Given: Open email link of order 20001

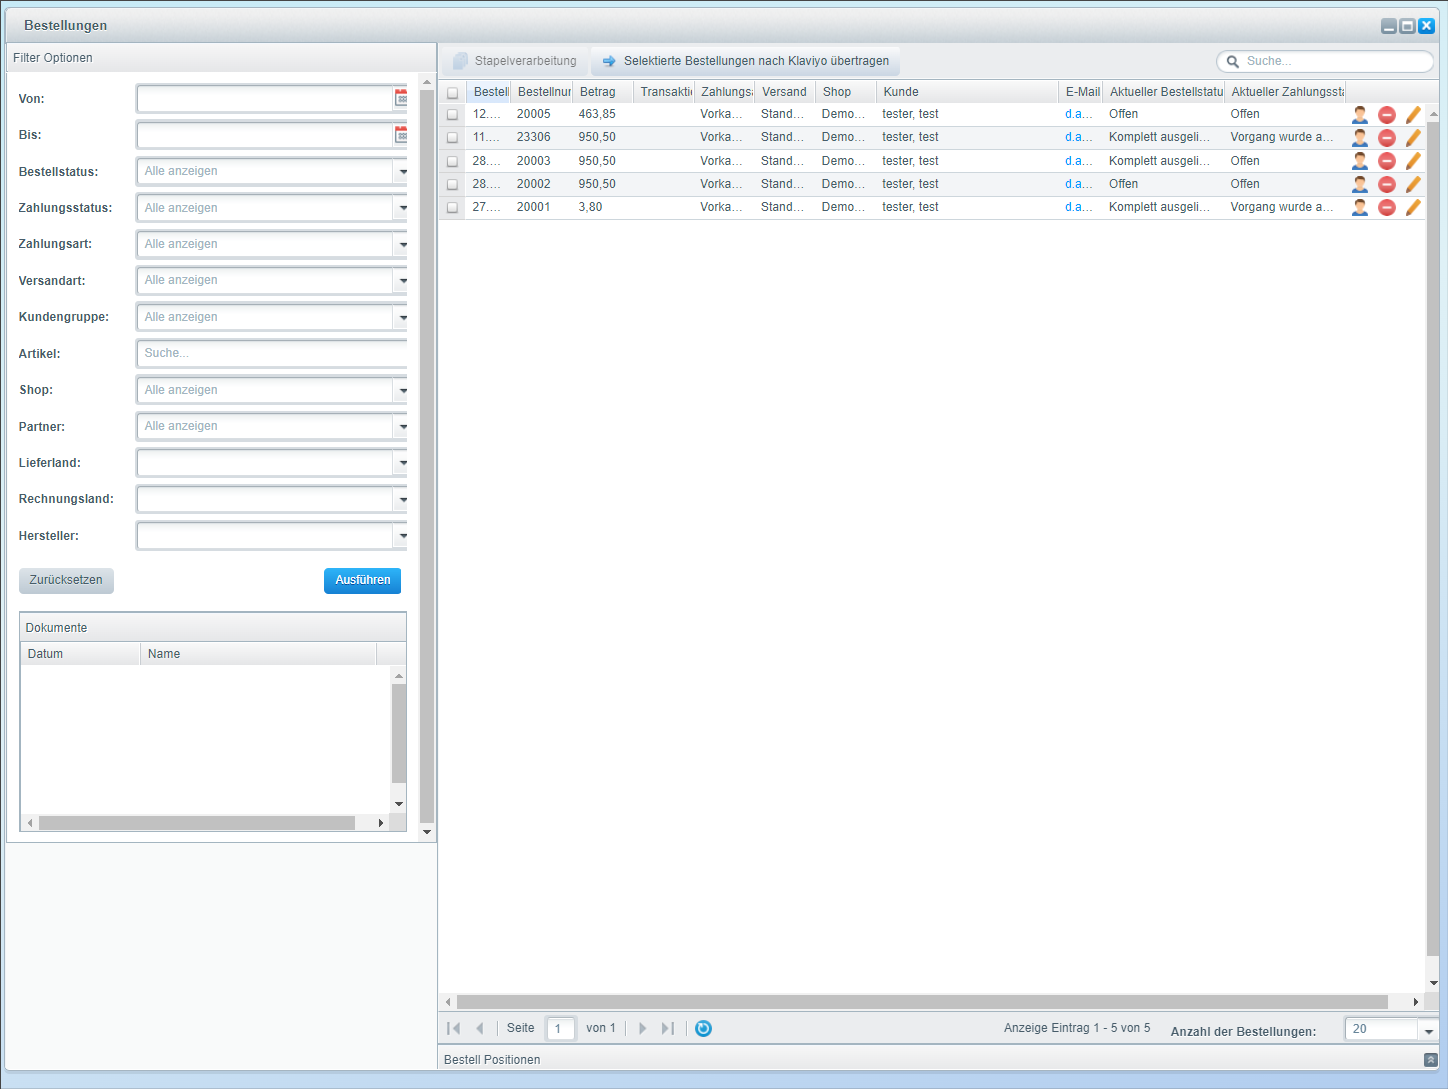Looking at the screenshot, I should (x=1079, y=207).
